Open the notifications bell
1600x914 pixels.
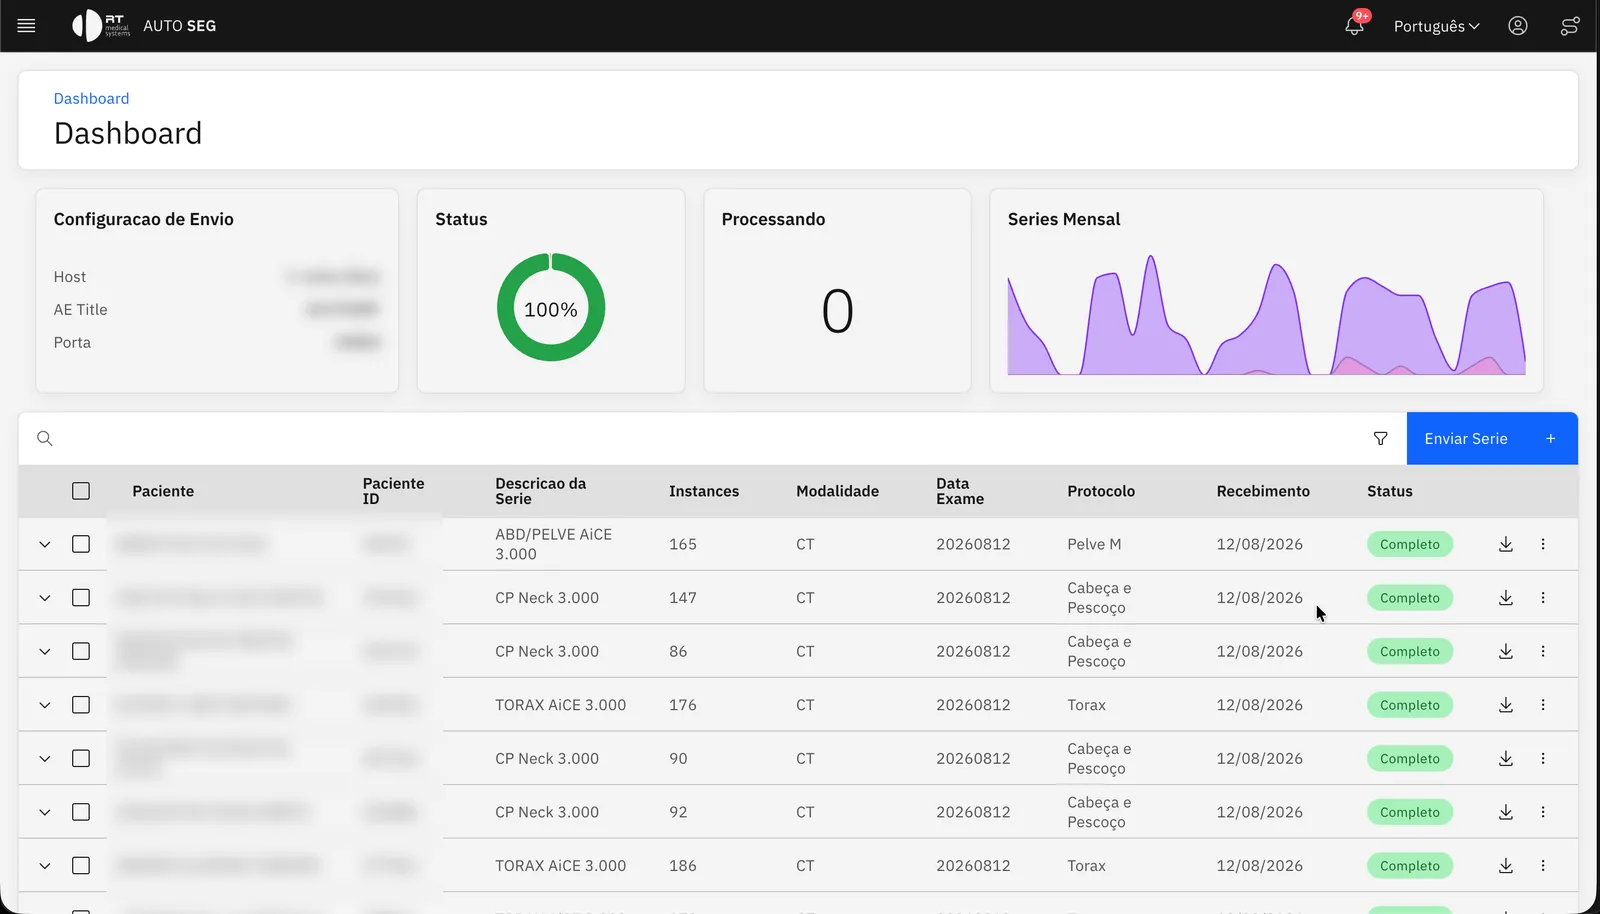pos(1354,26)
